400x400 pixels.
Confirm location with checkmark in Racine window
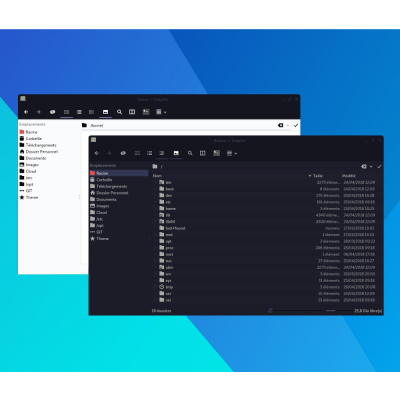(x=379, y=166)
